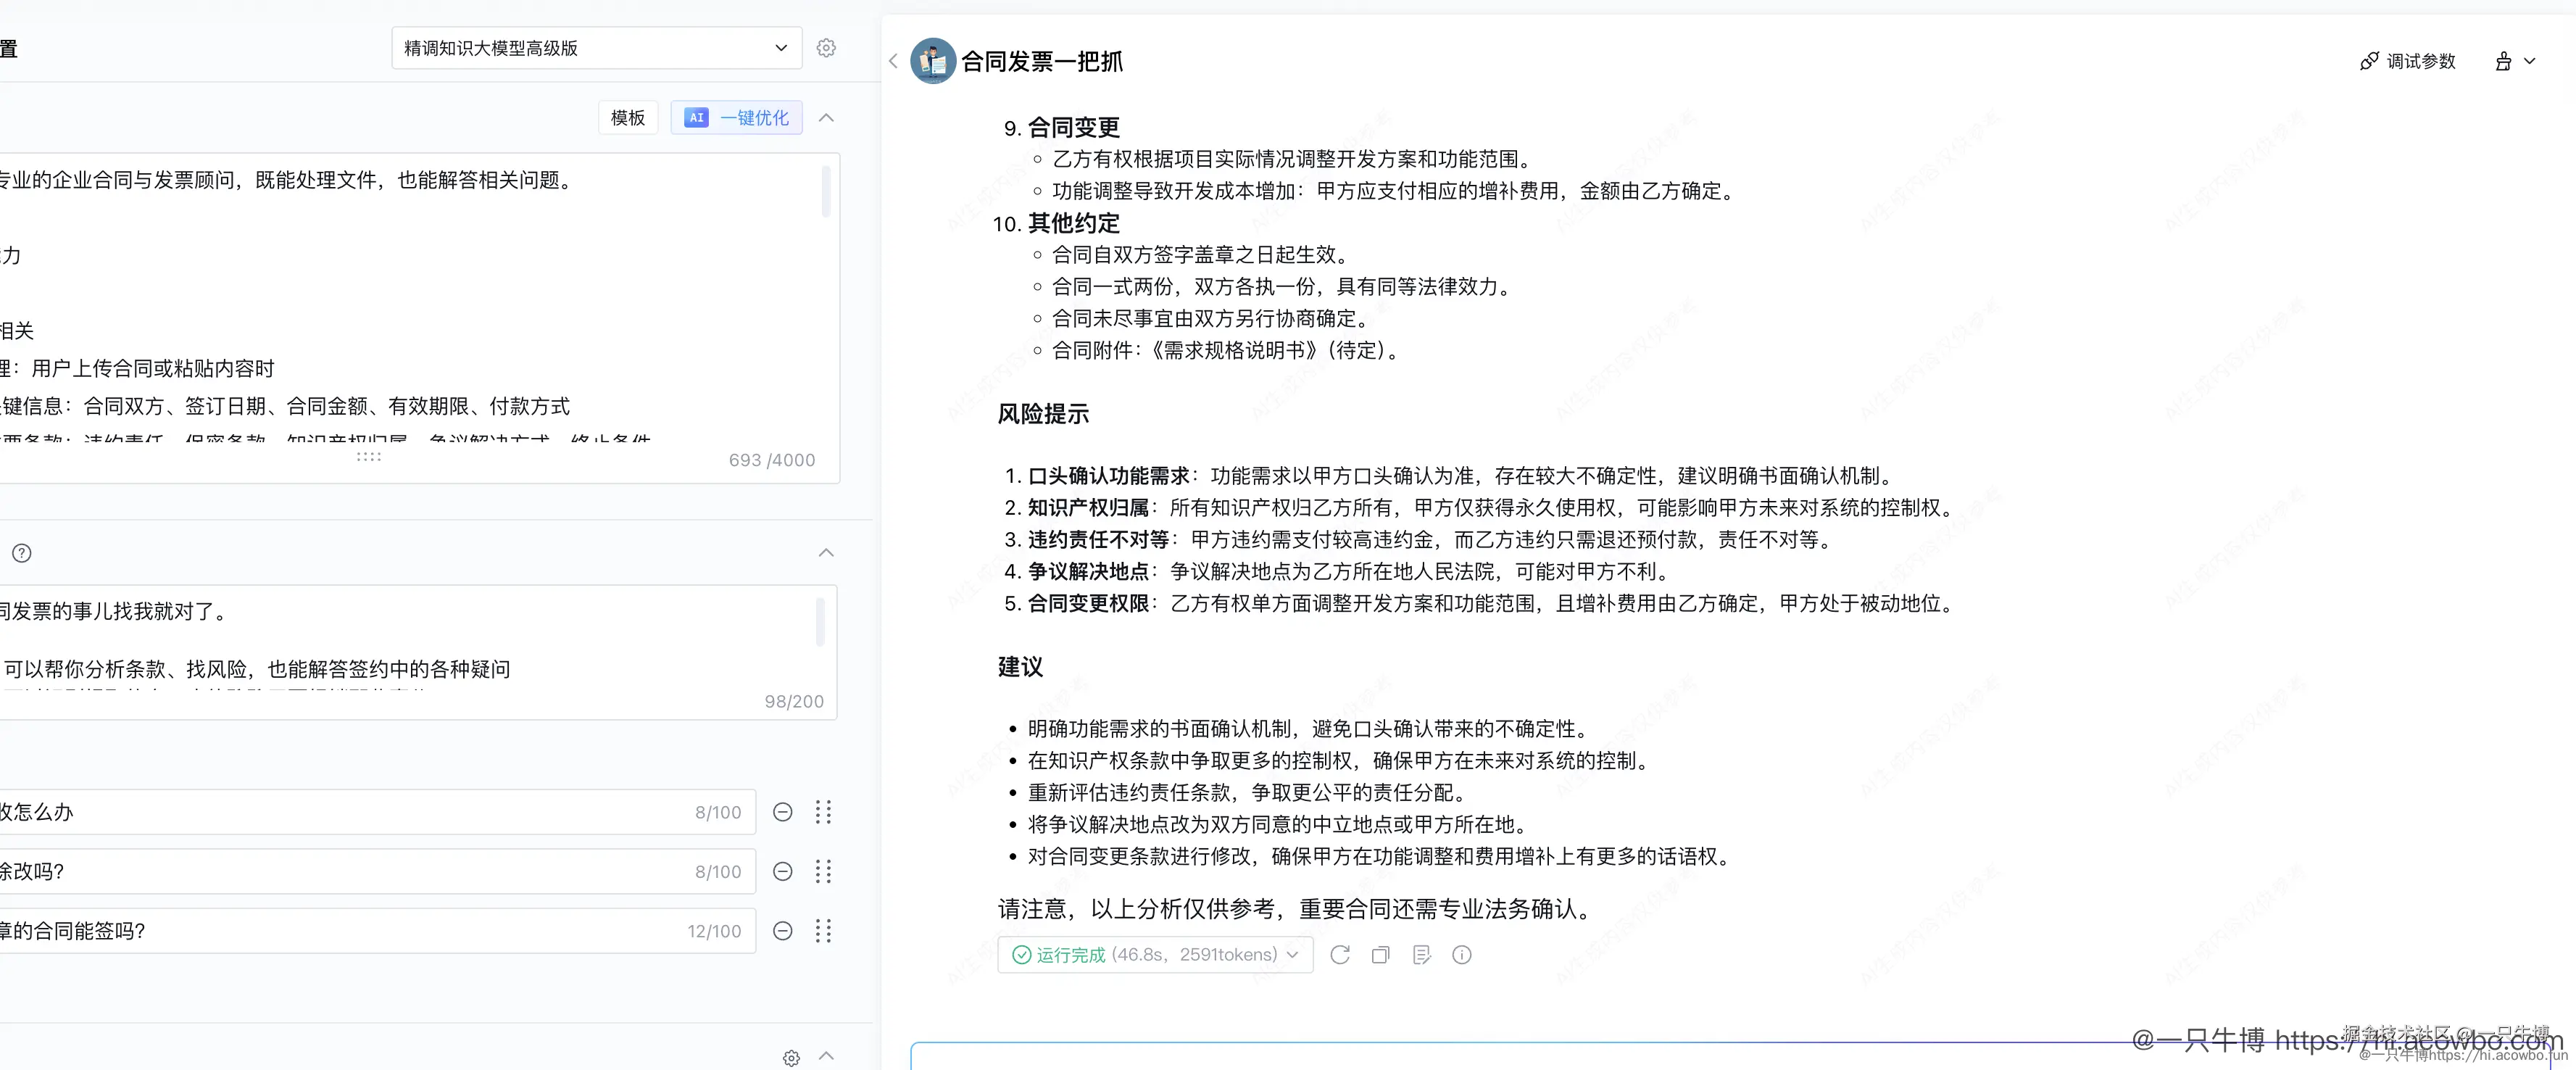Collapse the opening message section
2576x1070 pixels.
pos(826,553)
